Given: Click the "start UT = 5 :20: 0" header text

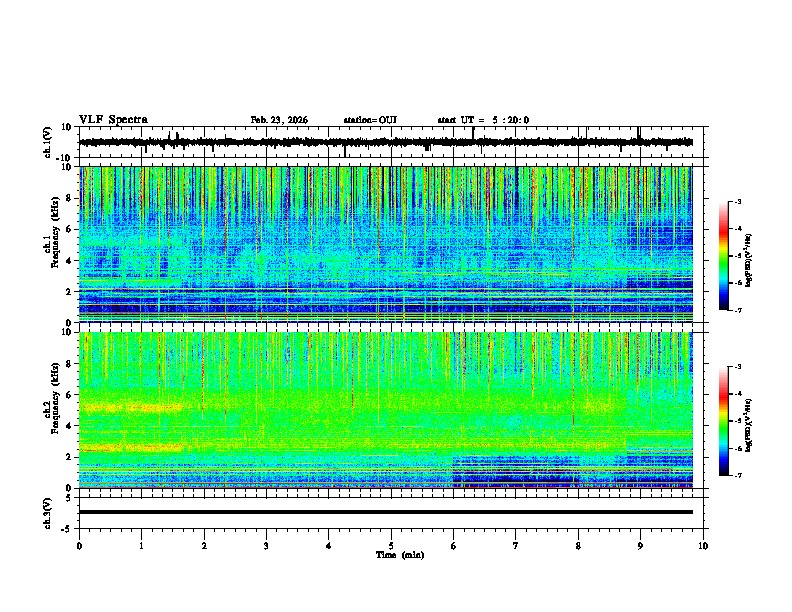Looking at the screenshot, I should pos(483,120).
